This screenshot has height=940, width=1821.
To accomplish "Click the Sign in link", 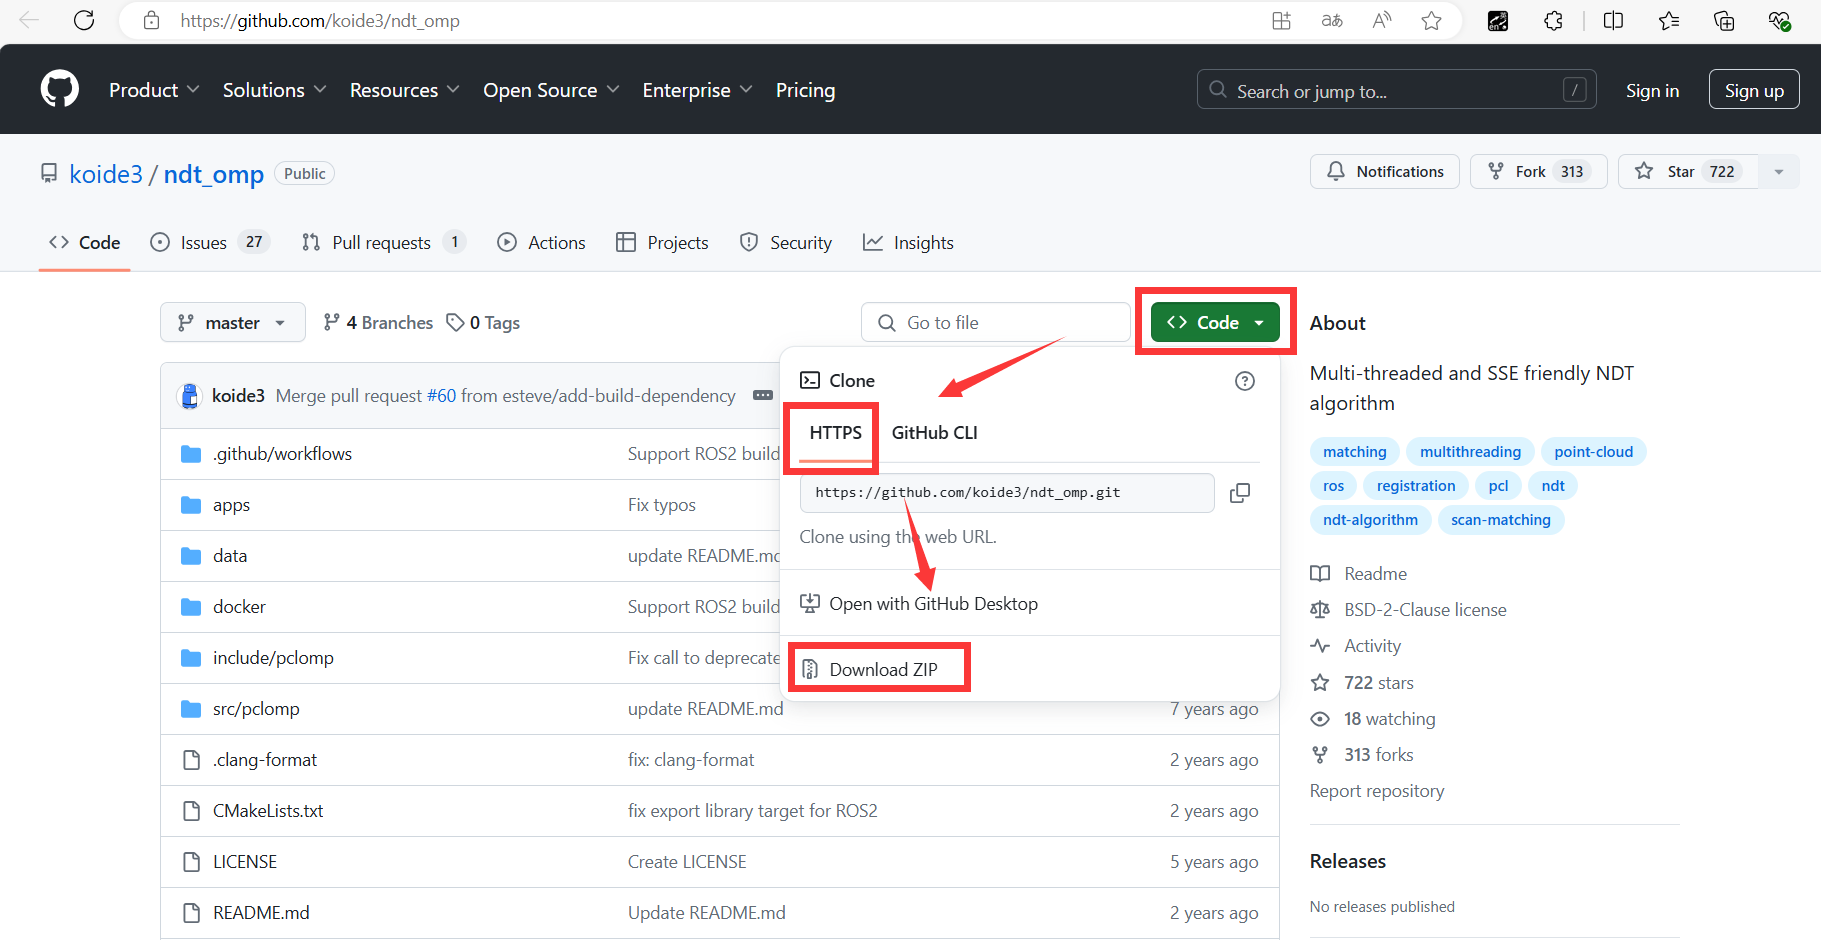I will point(1652,90).
